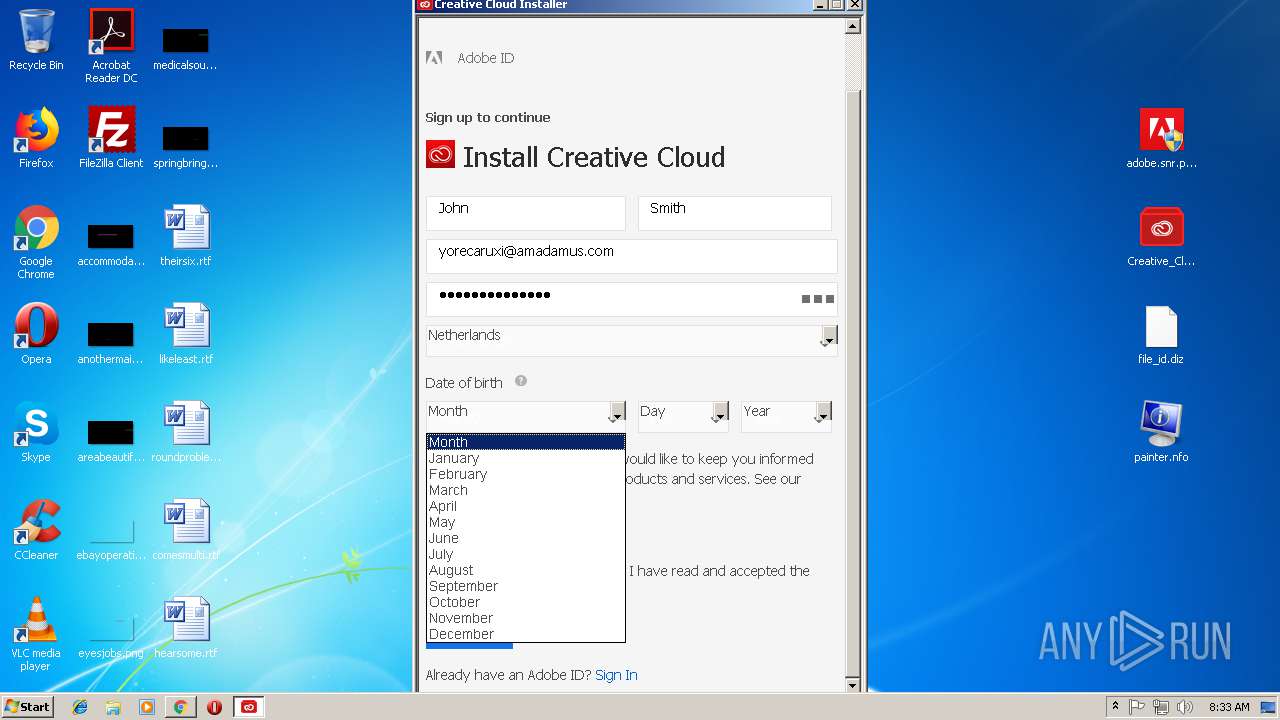Screen dimensions: 1280x720
Task: Launch Firefox from the desktop
Action: [x=36, y=138]
